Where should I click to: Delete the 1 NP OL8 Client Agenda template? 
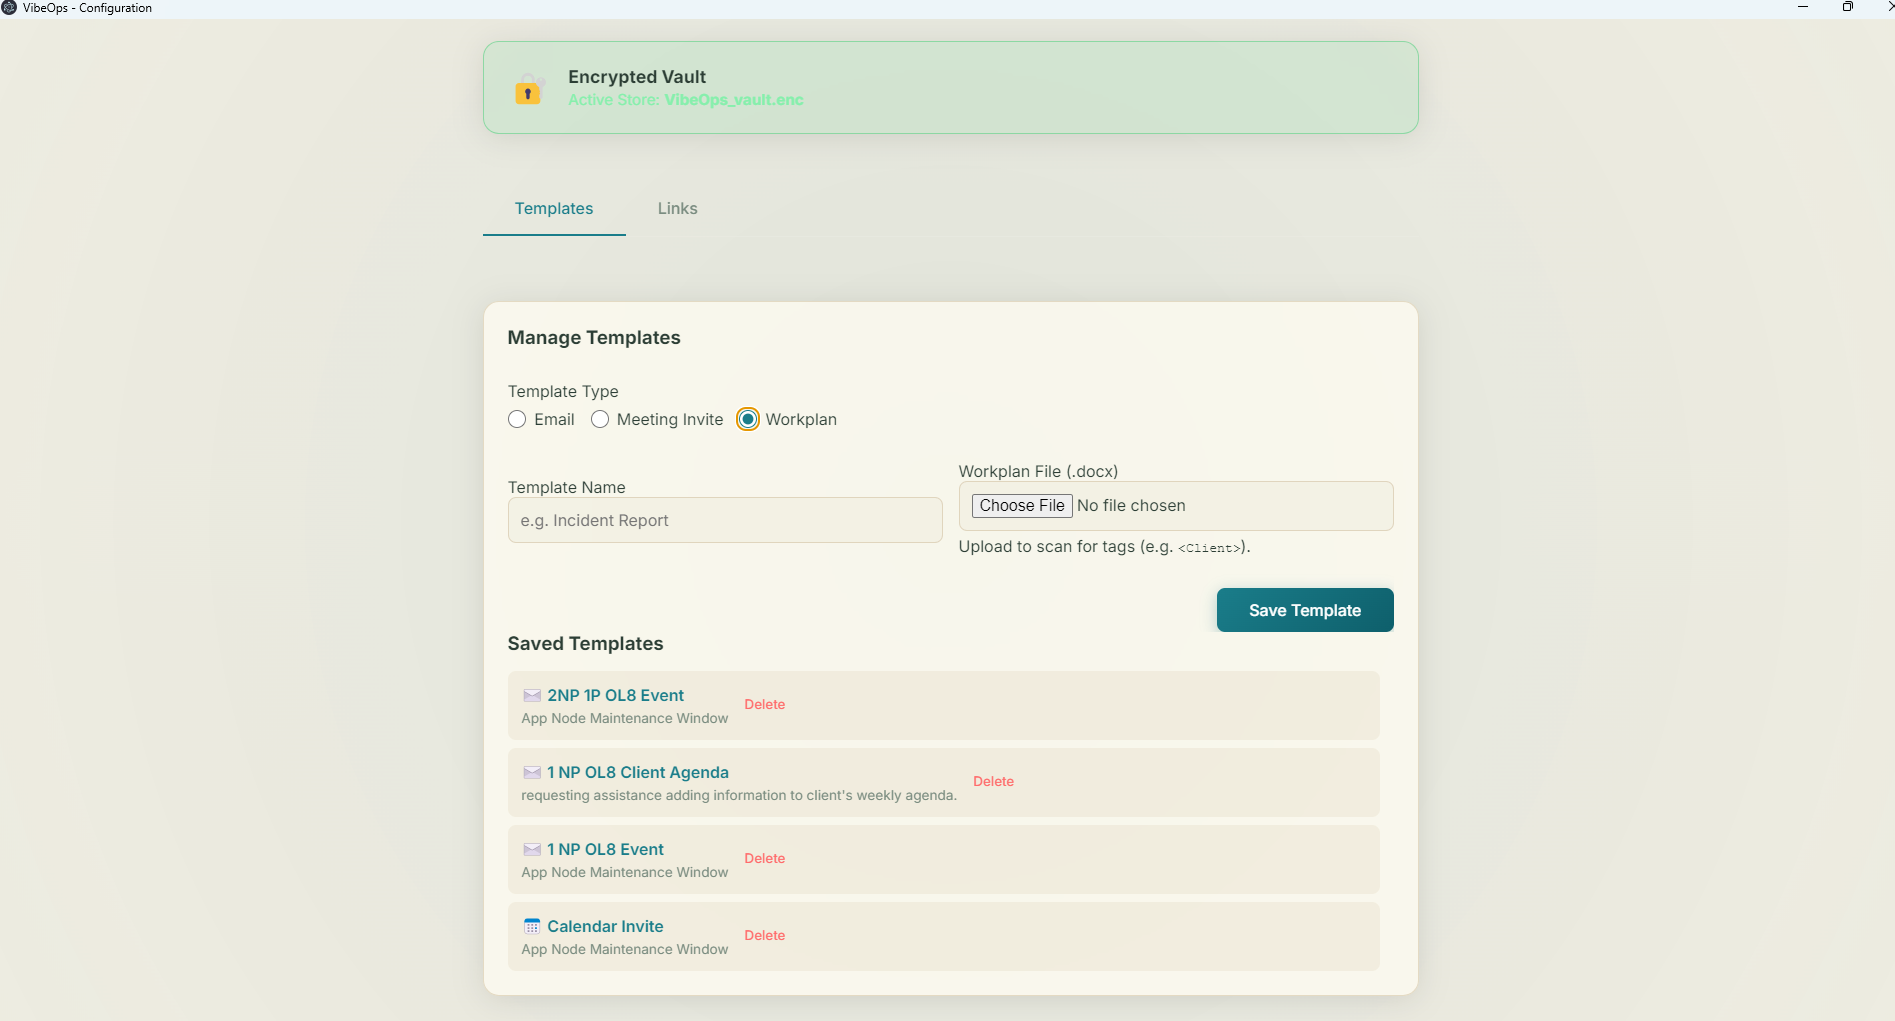[993, 781]
